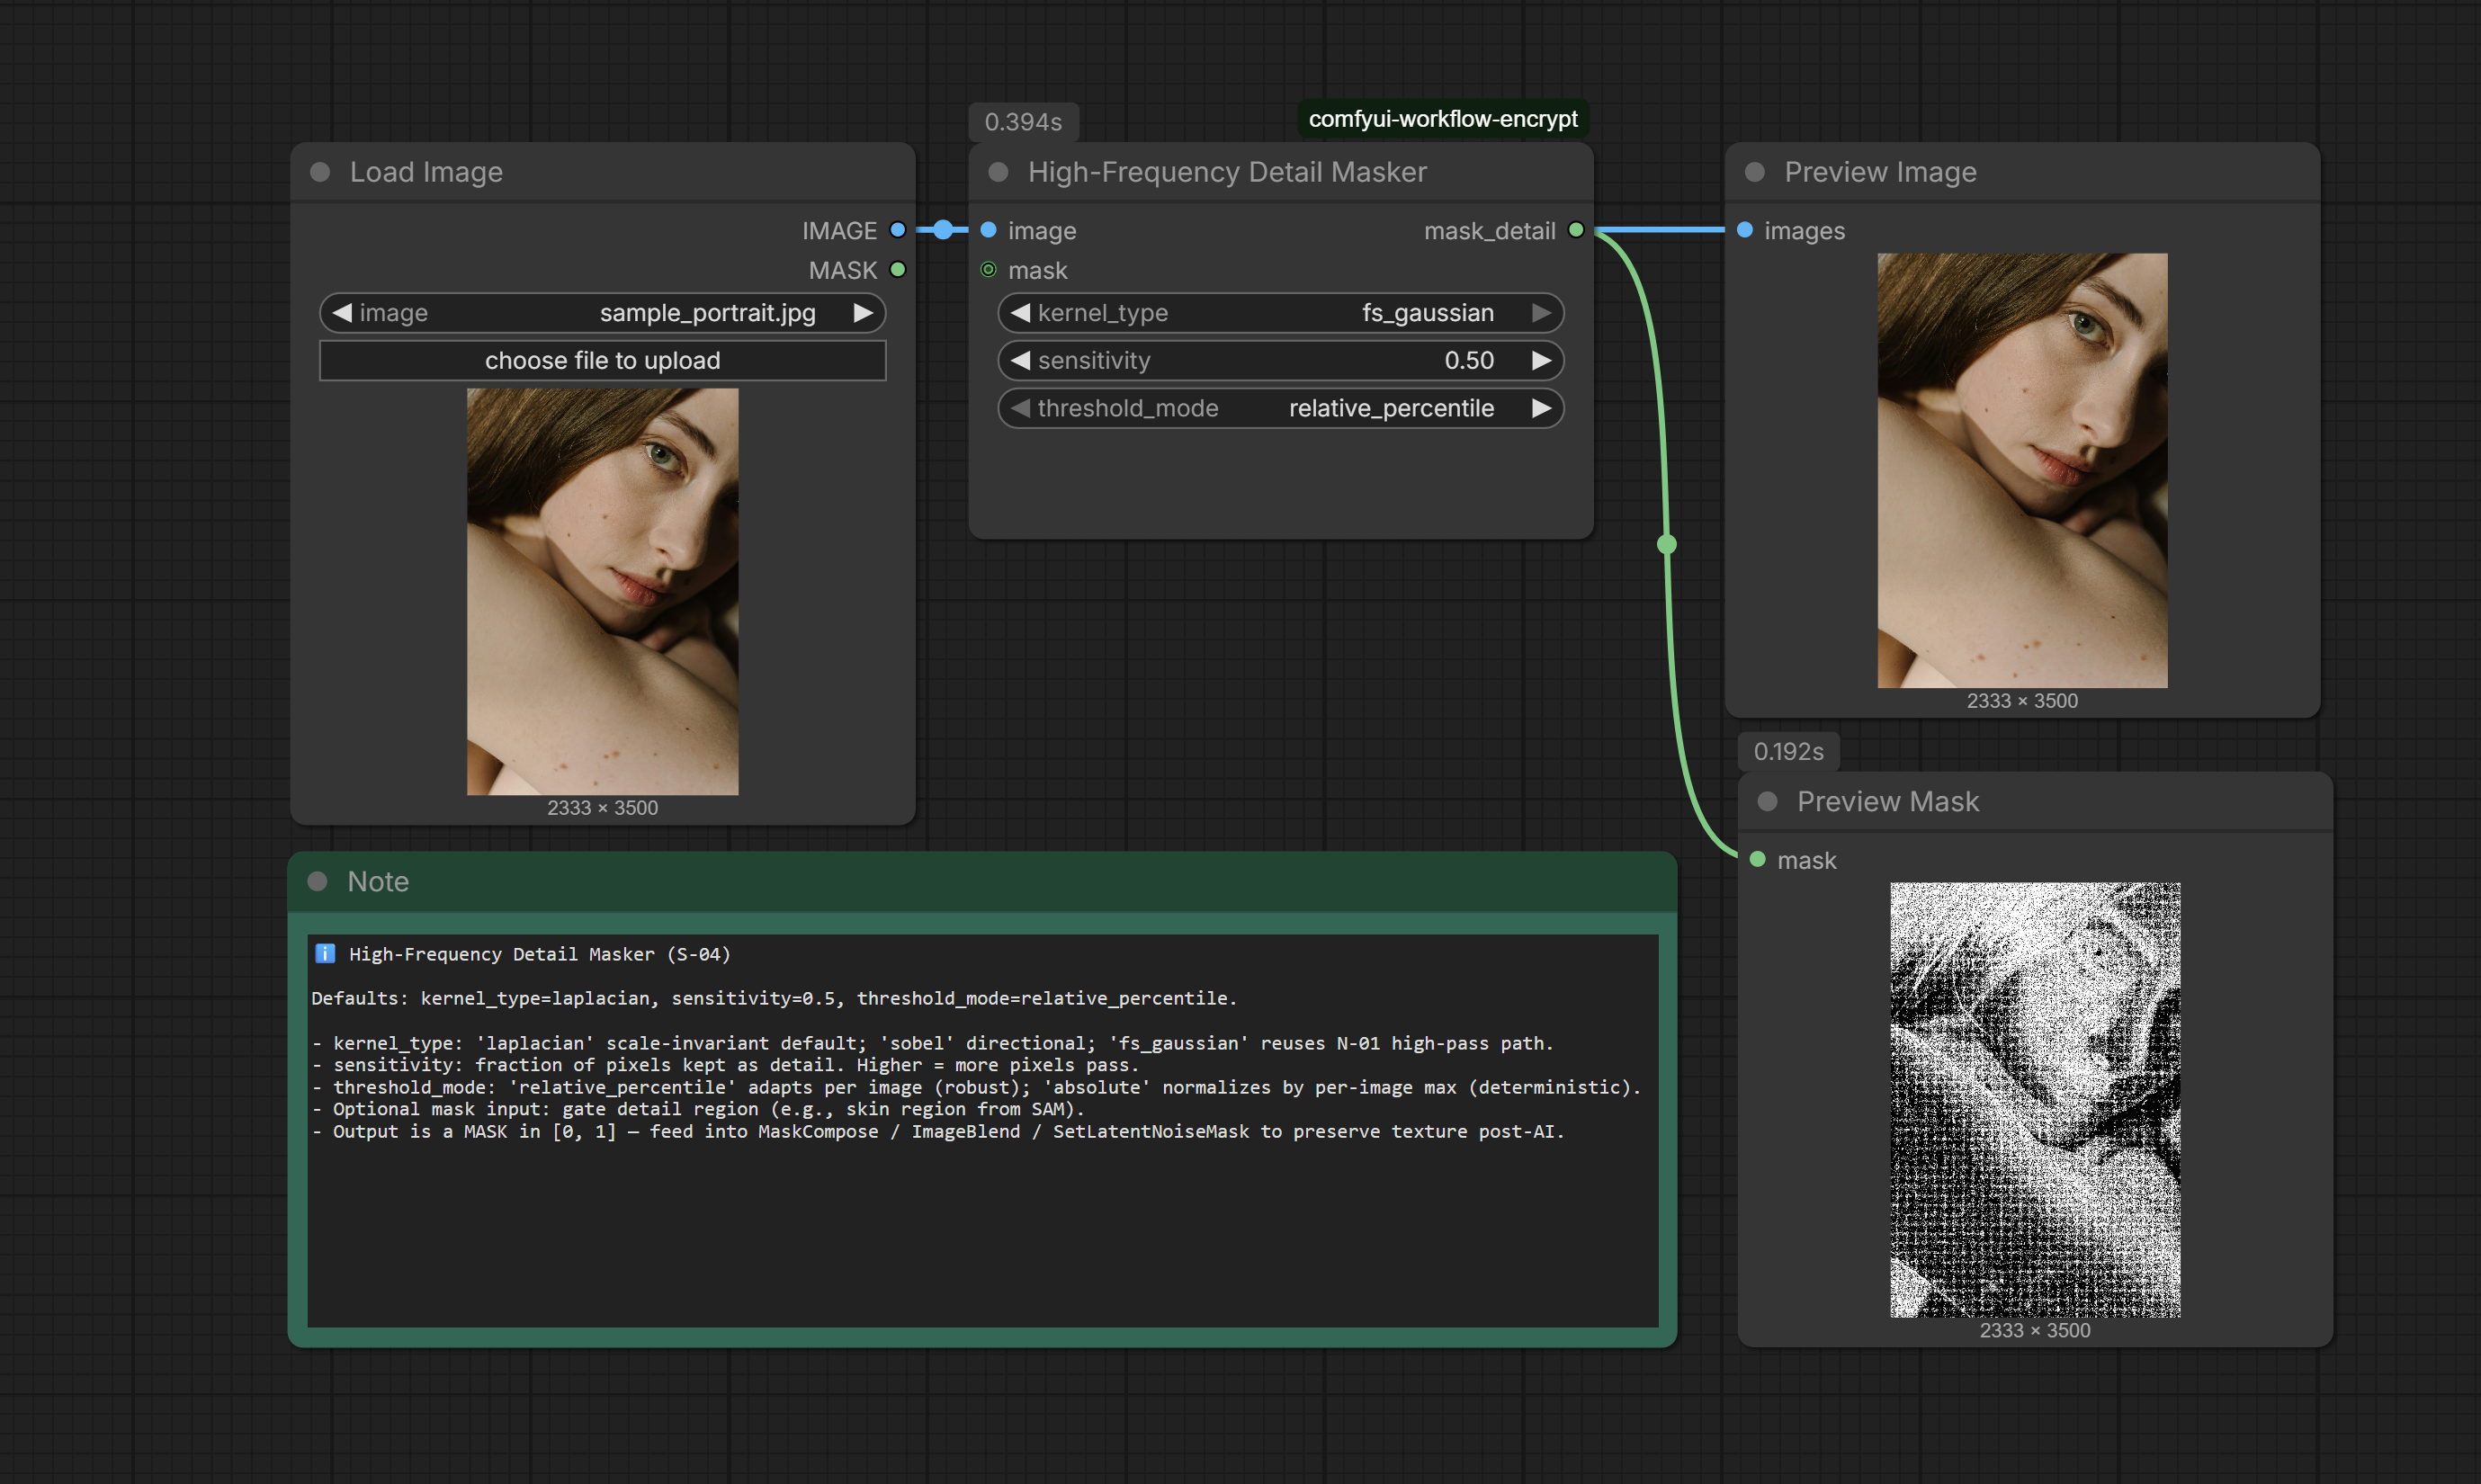
Task: Click choose file to upload button
Action: pyautogui.click(x=603, y=361)
